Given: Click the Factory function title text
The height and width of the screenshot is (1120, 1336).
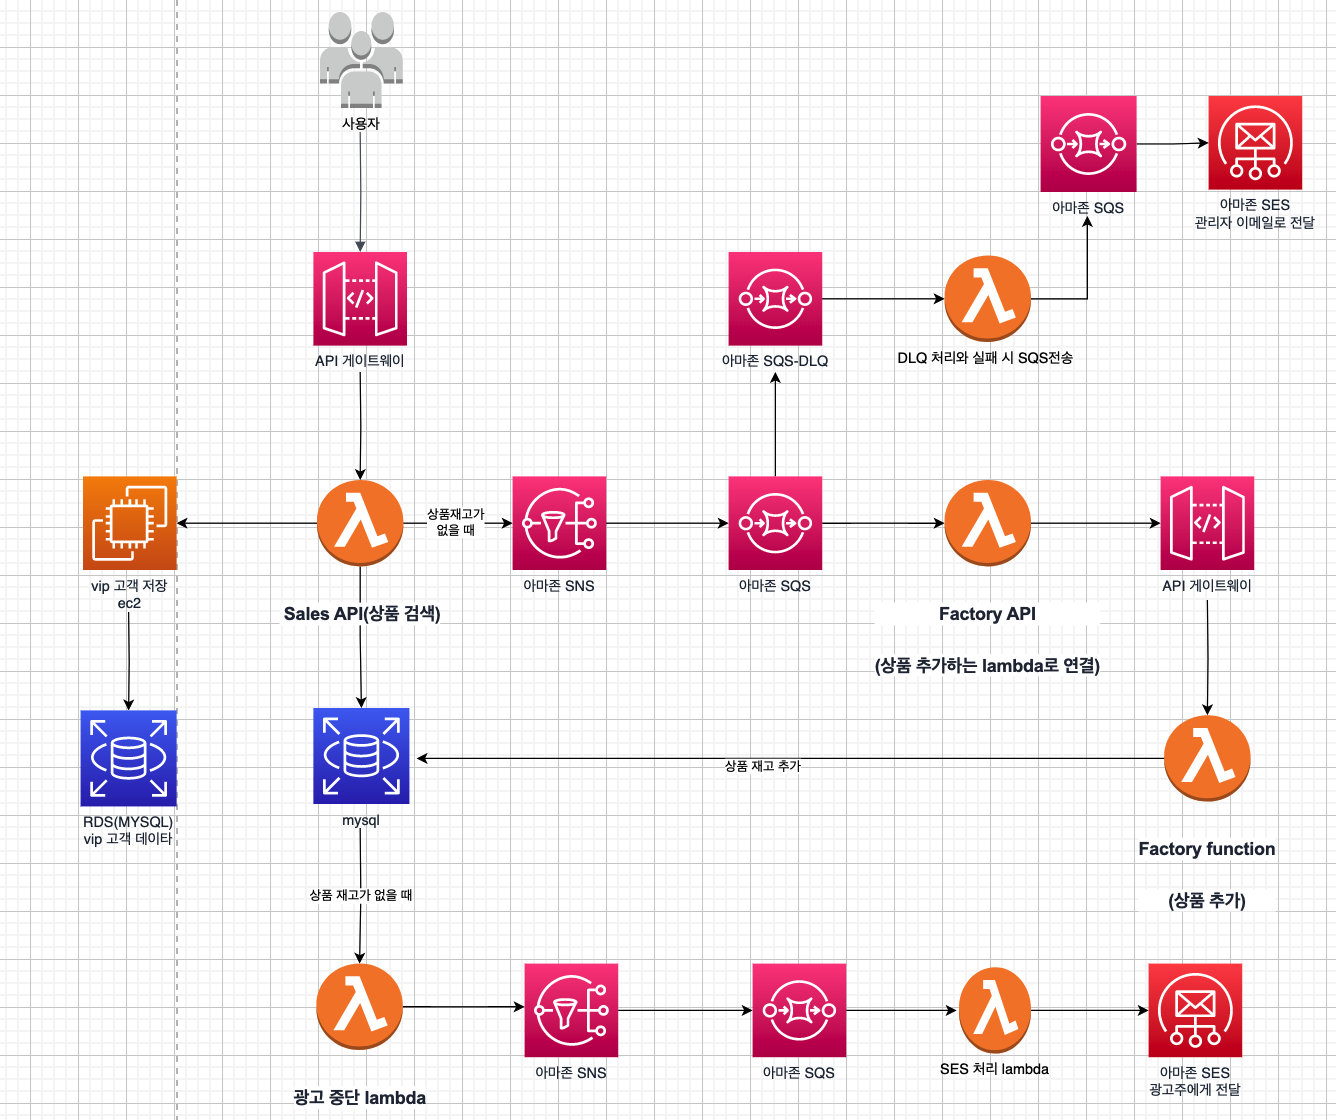Looking at the screenshot, I should (1207, 849).
